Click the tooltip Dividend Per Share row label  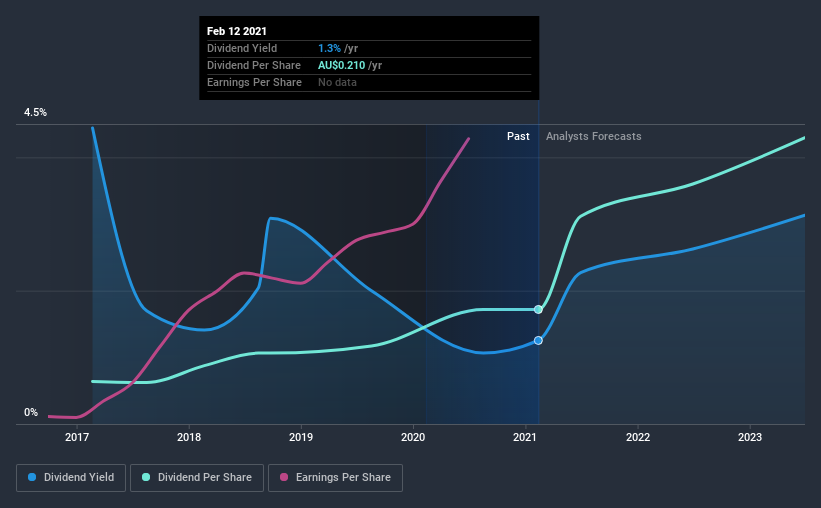pyautogui.click(x=254, y=65)
